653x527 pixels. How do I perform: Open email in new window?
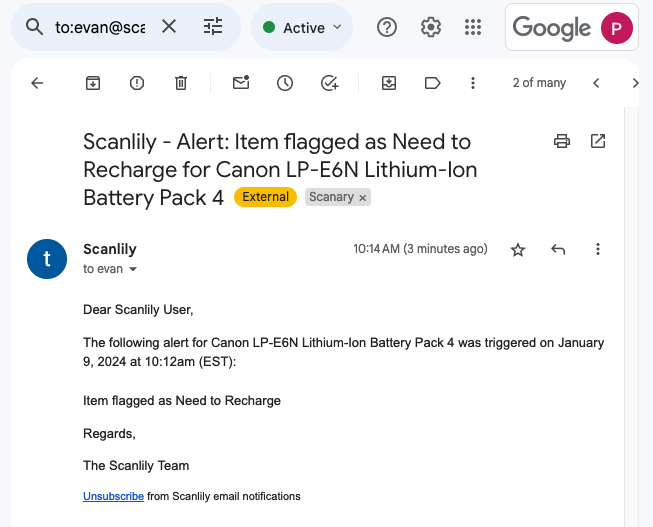click(x=598, y=142)
